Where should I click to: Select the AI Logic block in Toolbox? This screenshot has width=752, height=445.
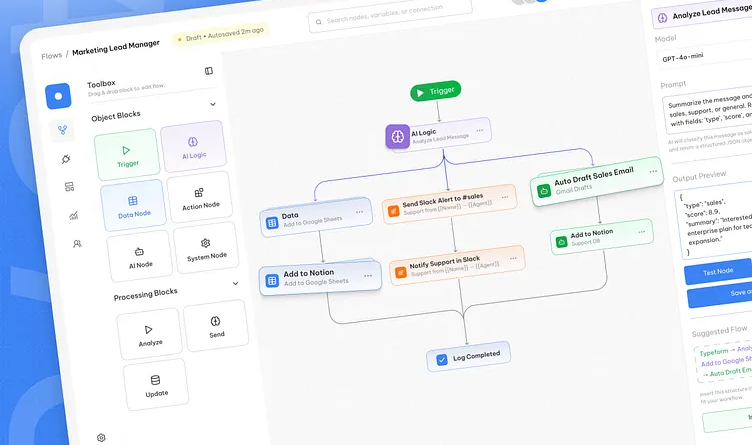point(194,146)
